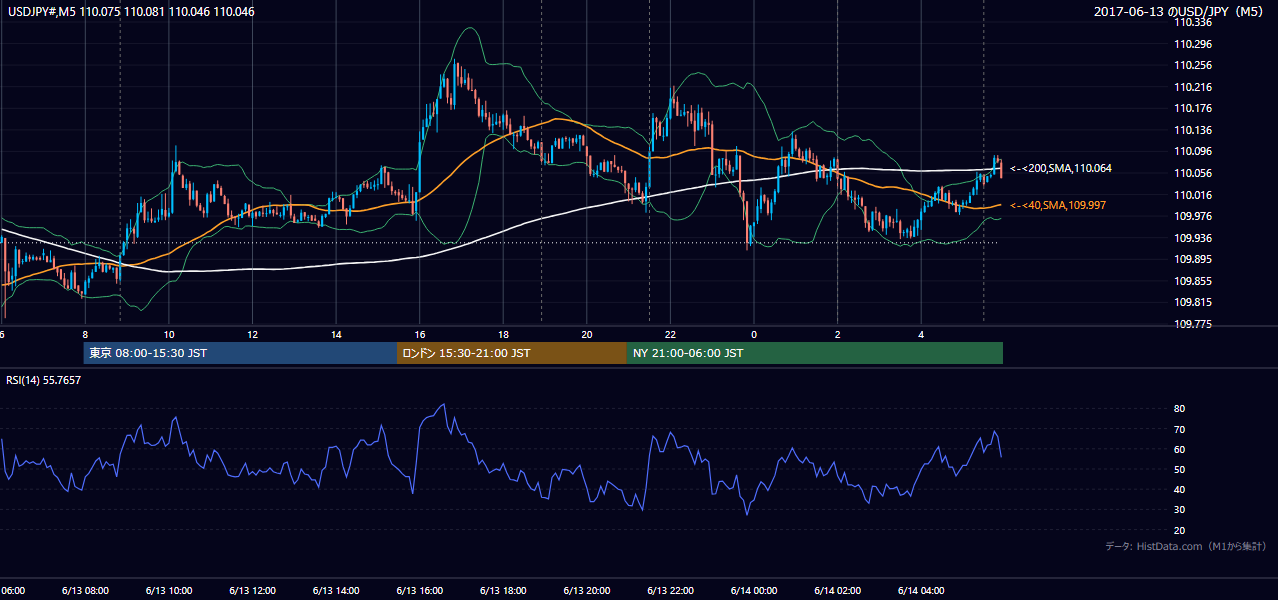The height and width of the screenshot is (600, 1278).
Task: Click the 6/13 18:00 time axis label
Action: (503, 590)
